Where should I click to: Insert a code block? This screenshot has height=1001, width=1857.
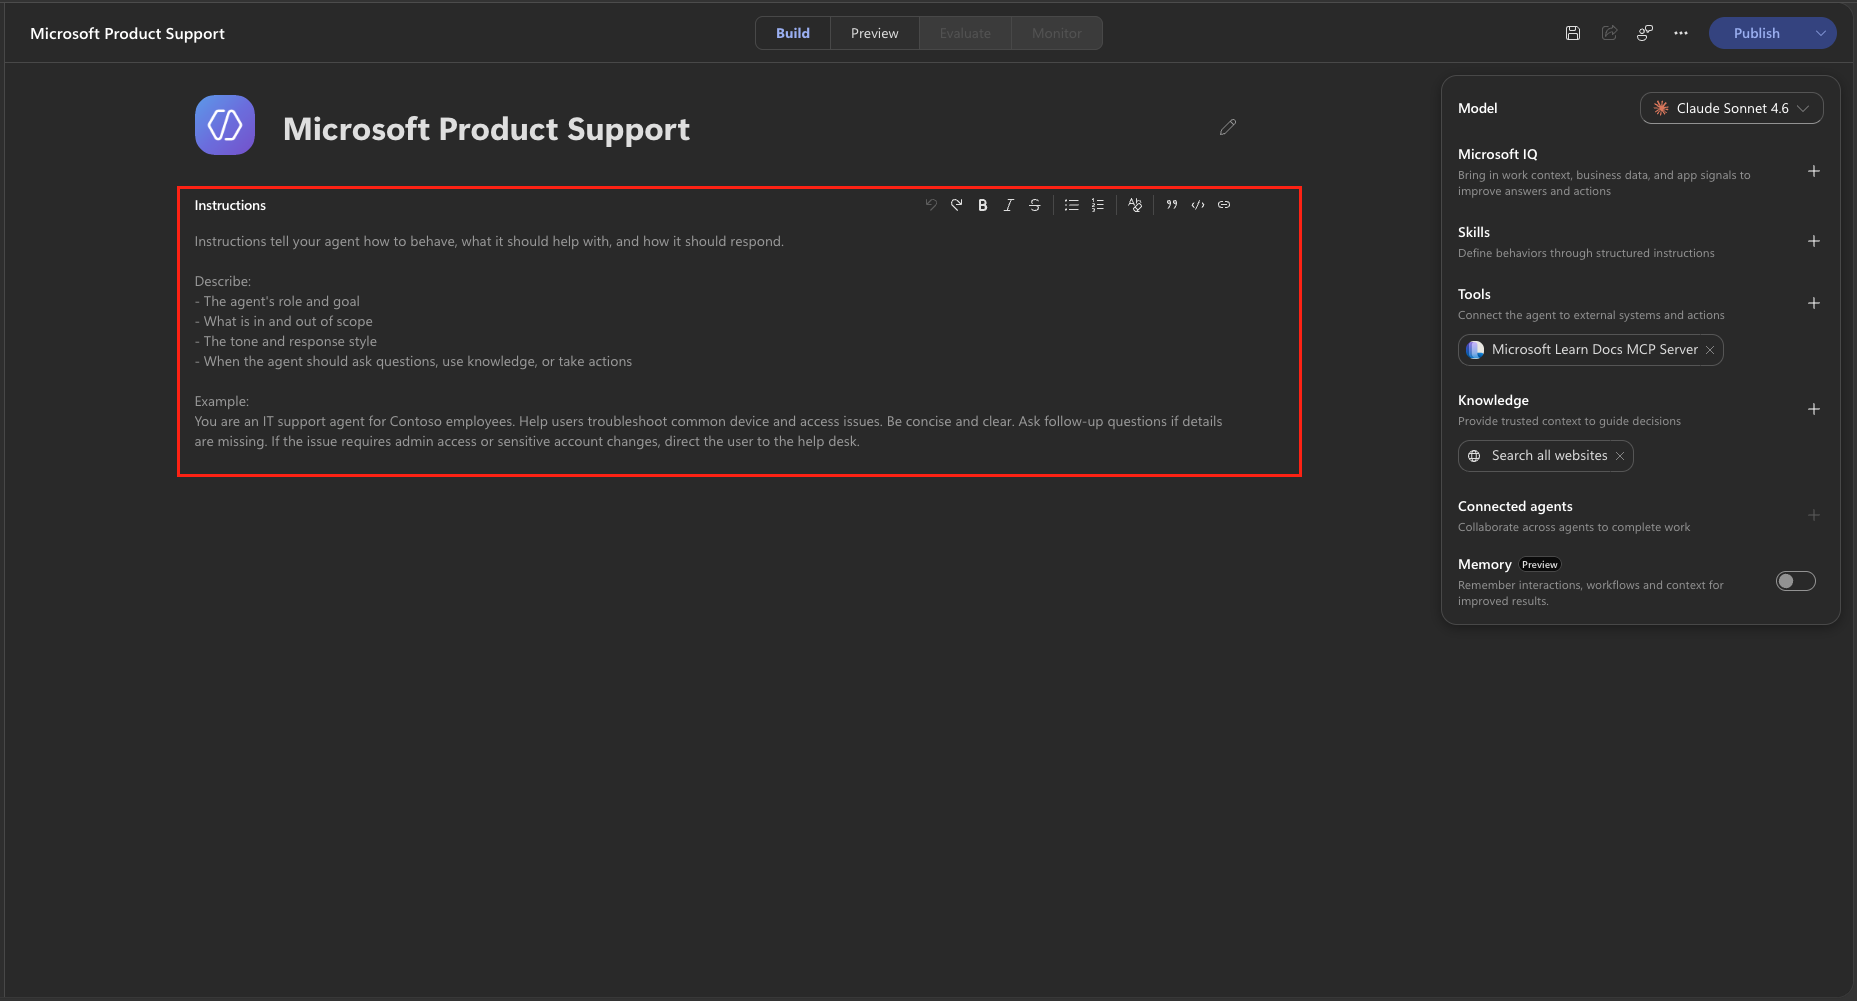point(1198,205)
